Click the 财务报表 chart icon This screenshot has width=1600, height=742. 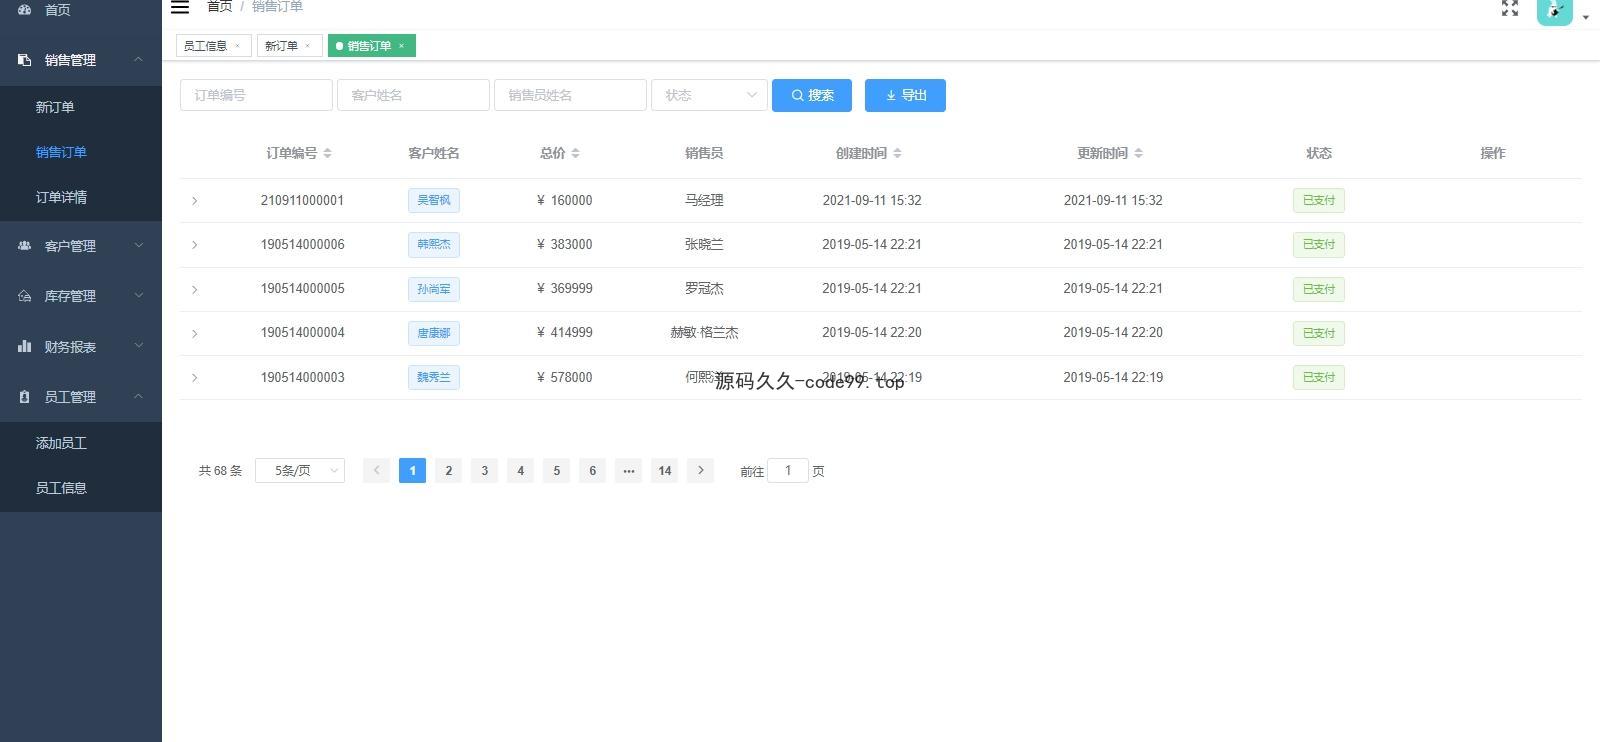(x=25, y=346)
